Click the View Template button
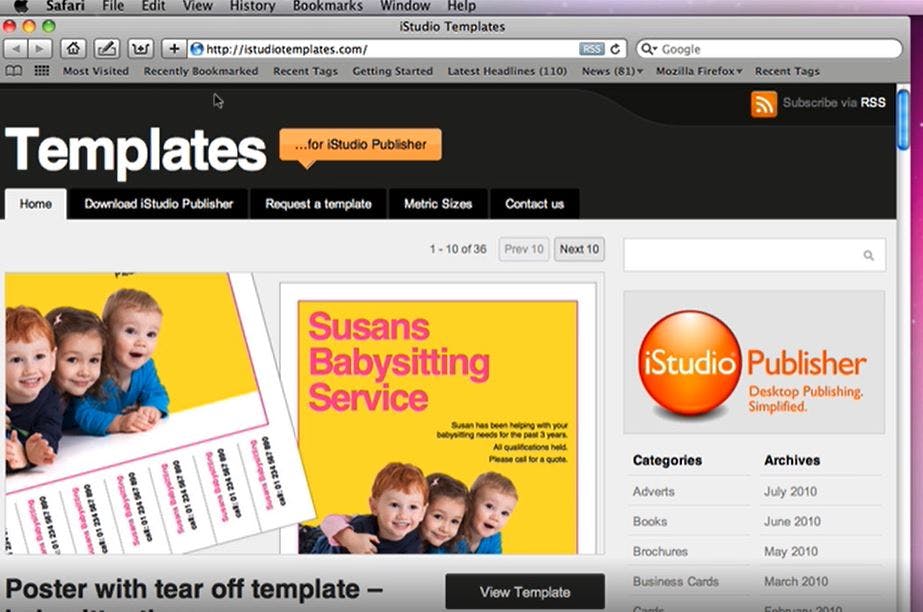 pos(525,592)
